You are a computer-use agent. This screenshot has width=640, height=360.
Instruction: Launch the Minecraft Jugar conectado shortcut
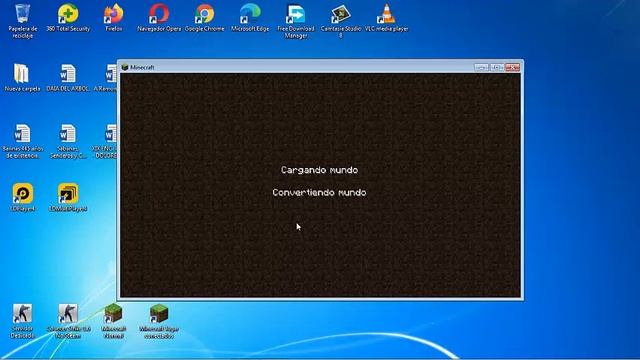(x=159, y=321)
